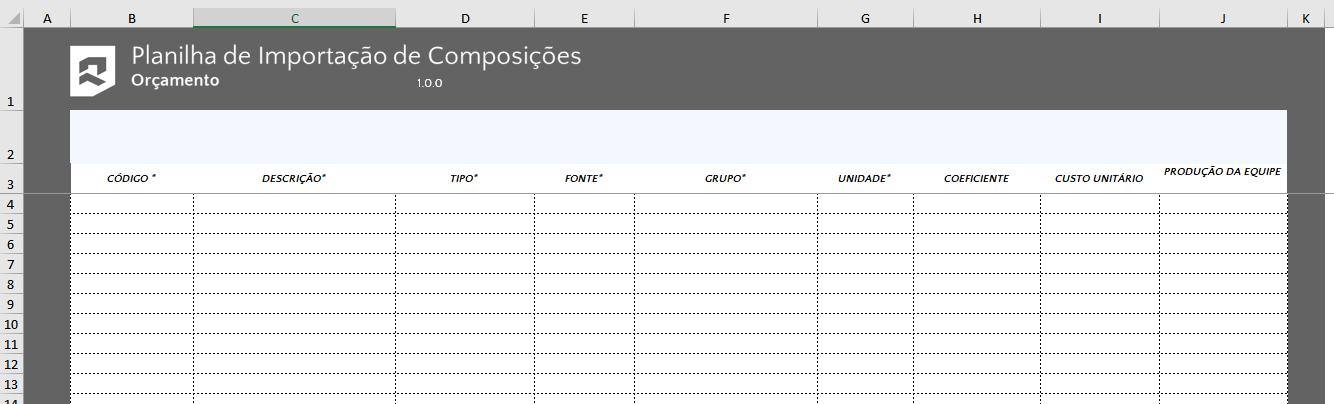The height and width of the screenshot is (404, 1334).
Task: Select column F header
Action: pos(725,18)
